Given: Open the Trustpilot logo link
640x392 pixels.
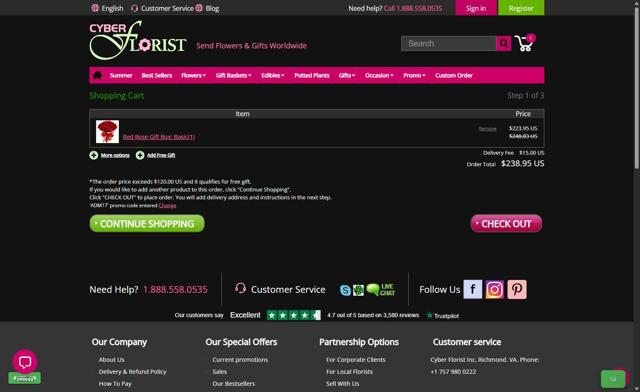Looking at the screenshot, I should point(442,316).
